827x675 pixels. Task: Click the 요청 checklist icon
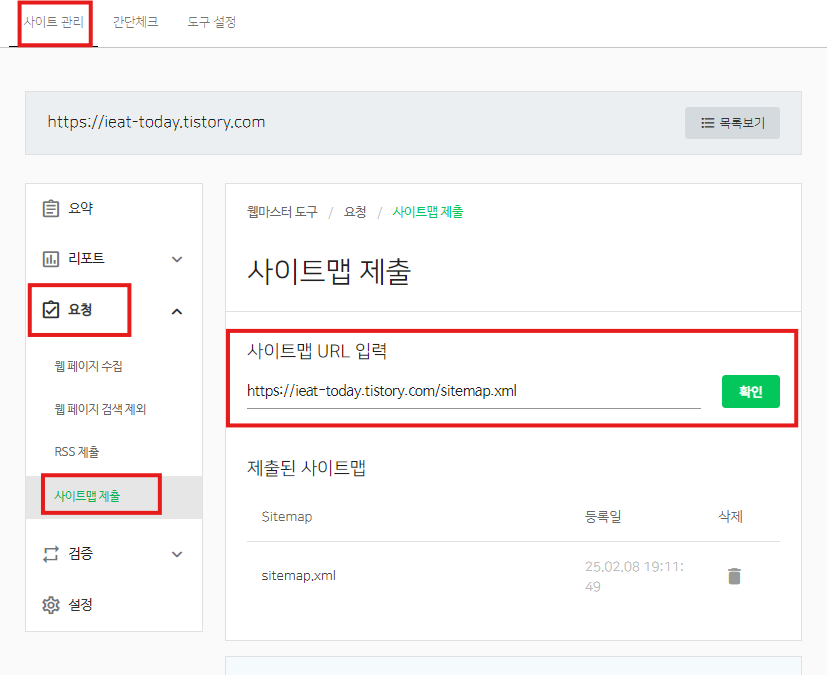point(51,310)
